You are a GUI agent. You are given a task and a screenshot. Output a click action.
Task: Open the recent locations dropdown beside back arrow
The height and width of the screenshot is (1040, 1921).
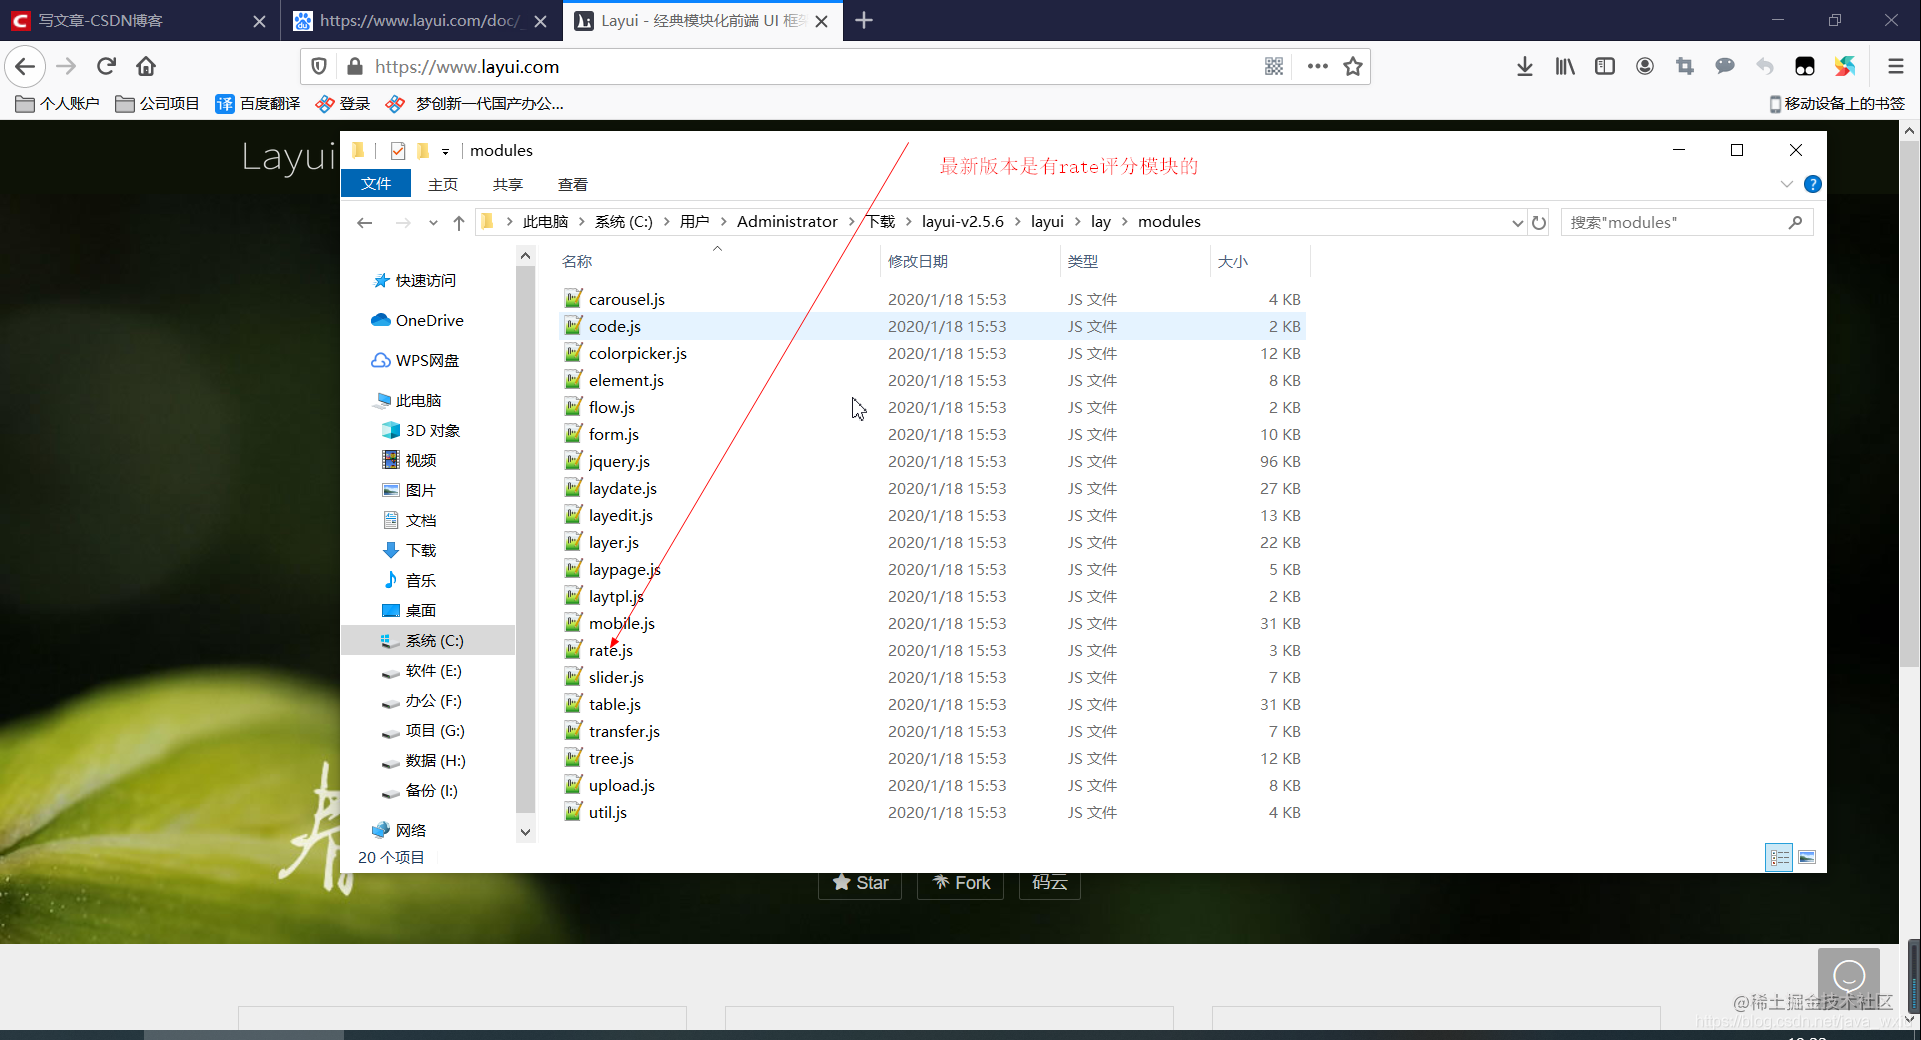tap(433, 222)
